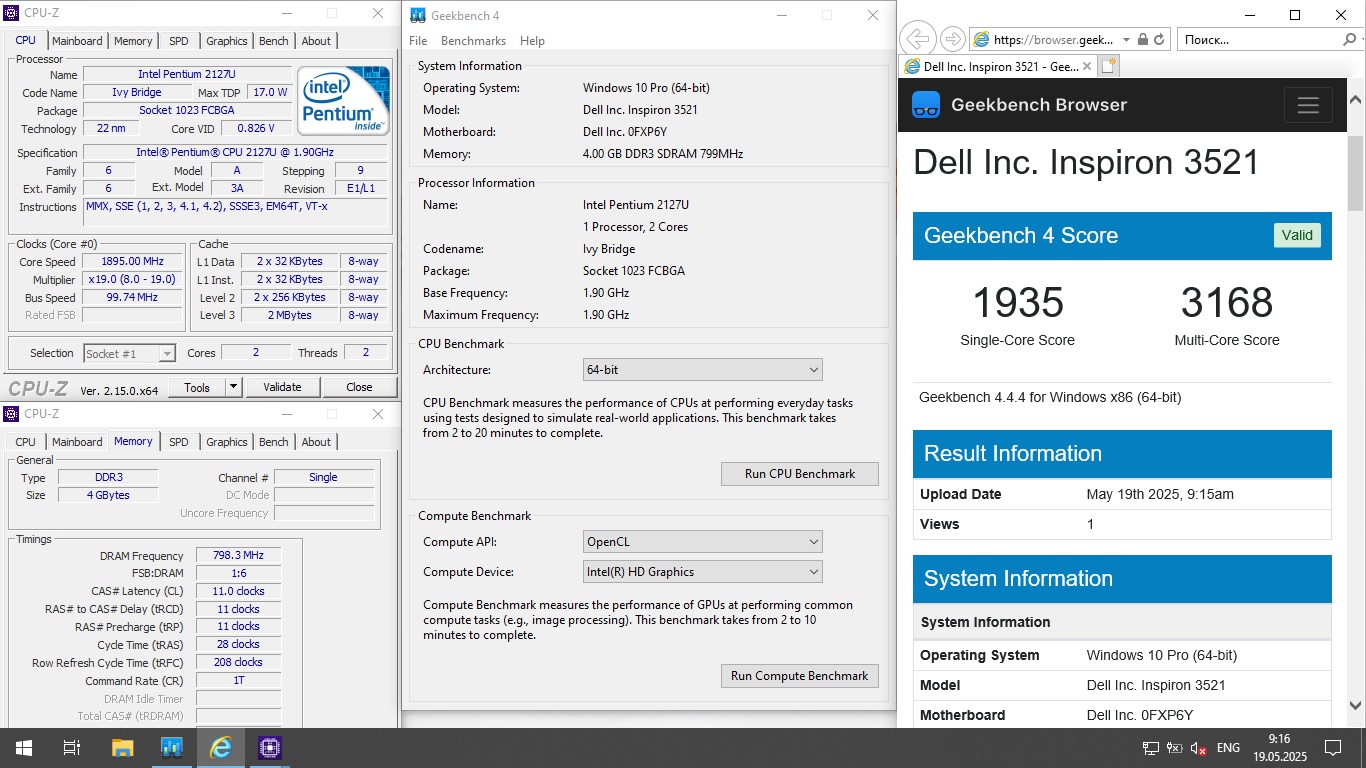Switch to Graphics tab in upper CPU-Z

coord(227,41)
